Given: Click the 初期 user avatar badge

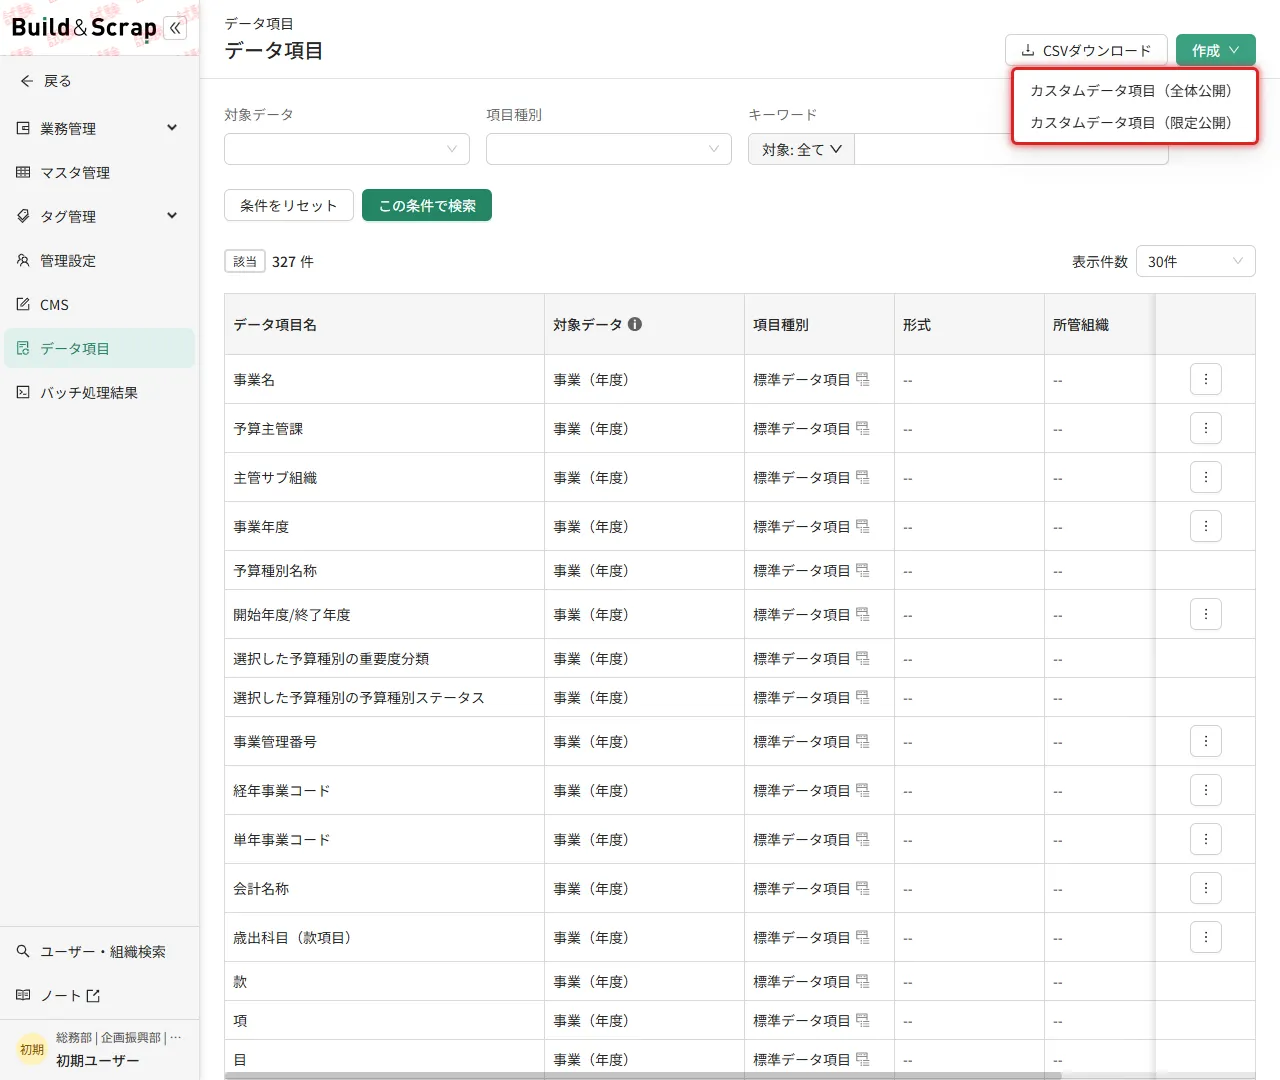Looking at the screenshot, I should (32, 1050).
